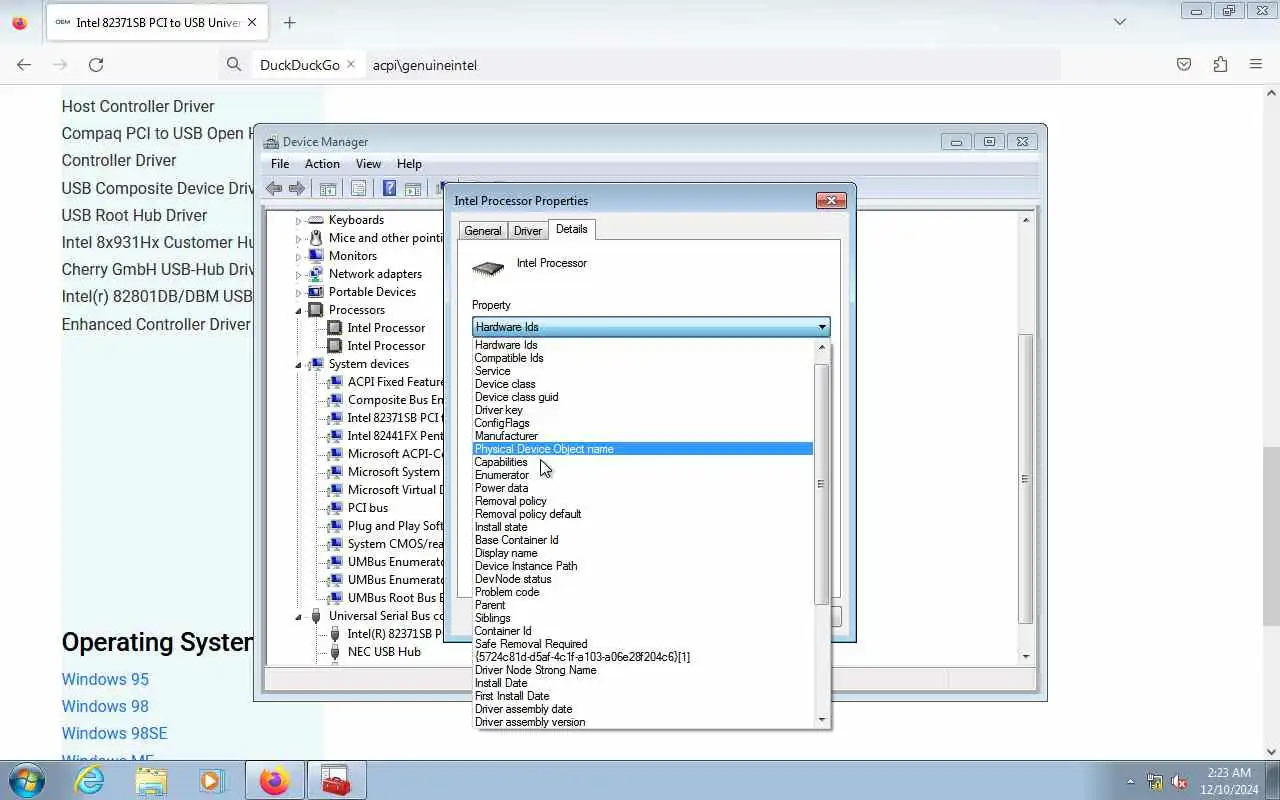Expand the Network adapters tree node

[x=298, y=275]
